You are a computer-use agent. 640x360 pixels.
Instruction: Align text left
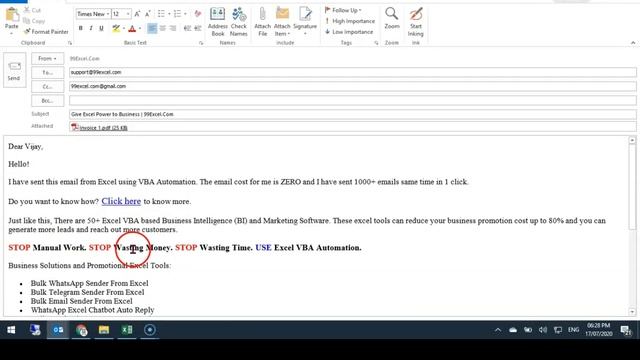tap(152, 28)
